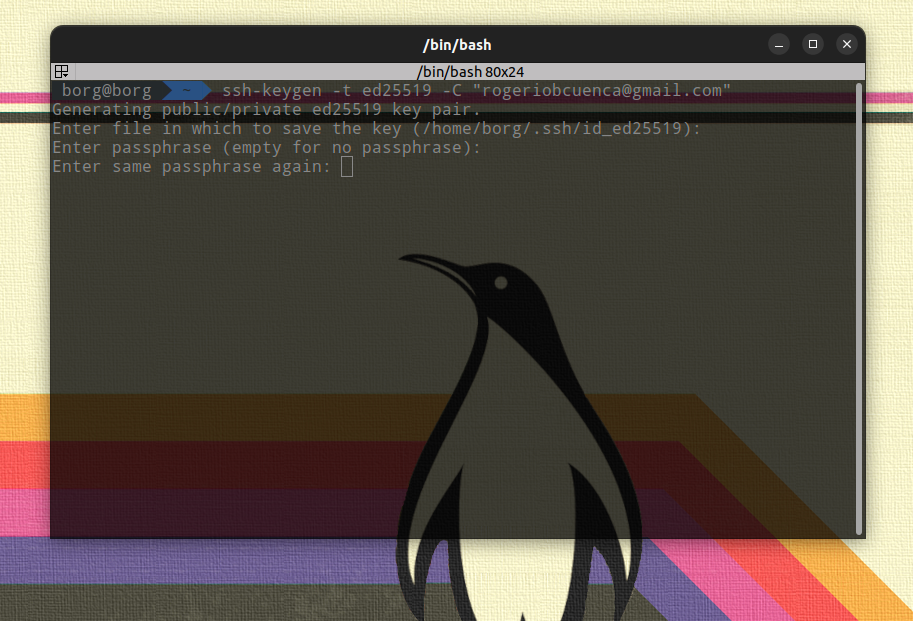Click the "/bin/bash" window title bar text
913x621 pixels.
(457, 45)
